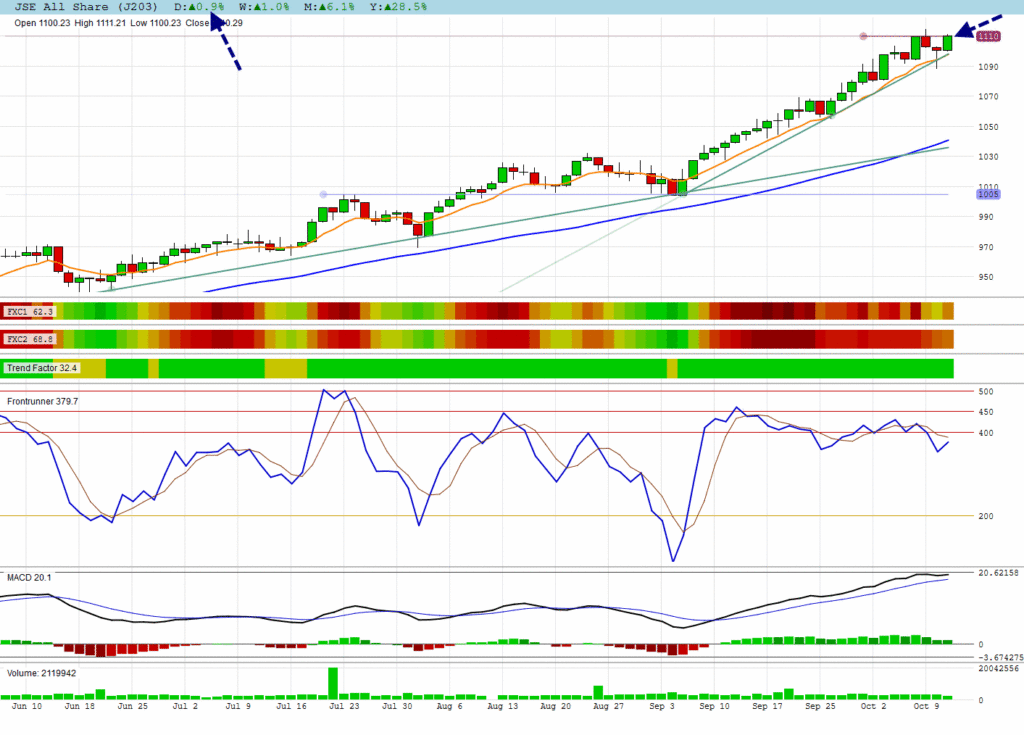Viewport: 1024px width, 735px height.
Task: Select the circle handle on the 1005 line
Action: point(323,194)
